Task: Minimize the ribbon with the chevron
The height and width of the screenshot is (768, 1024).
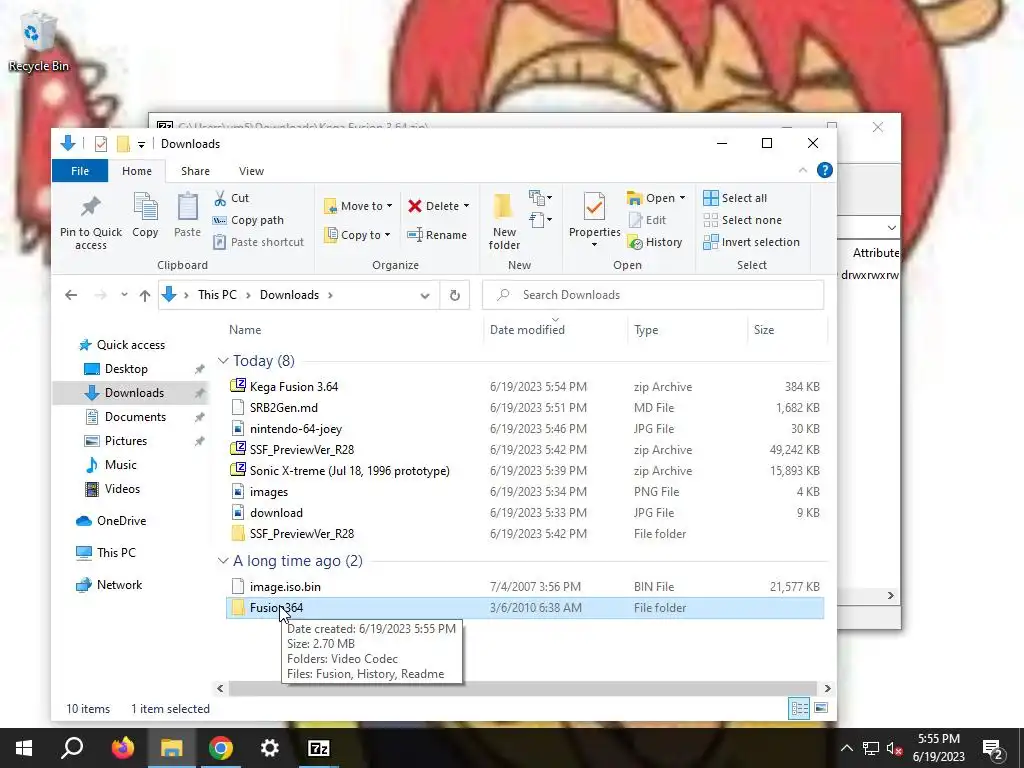Action: (x=803, y=170)
